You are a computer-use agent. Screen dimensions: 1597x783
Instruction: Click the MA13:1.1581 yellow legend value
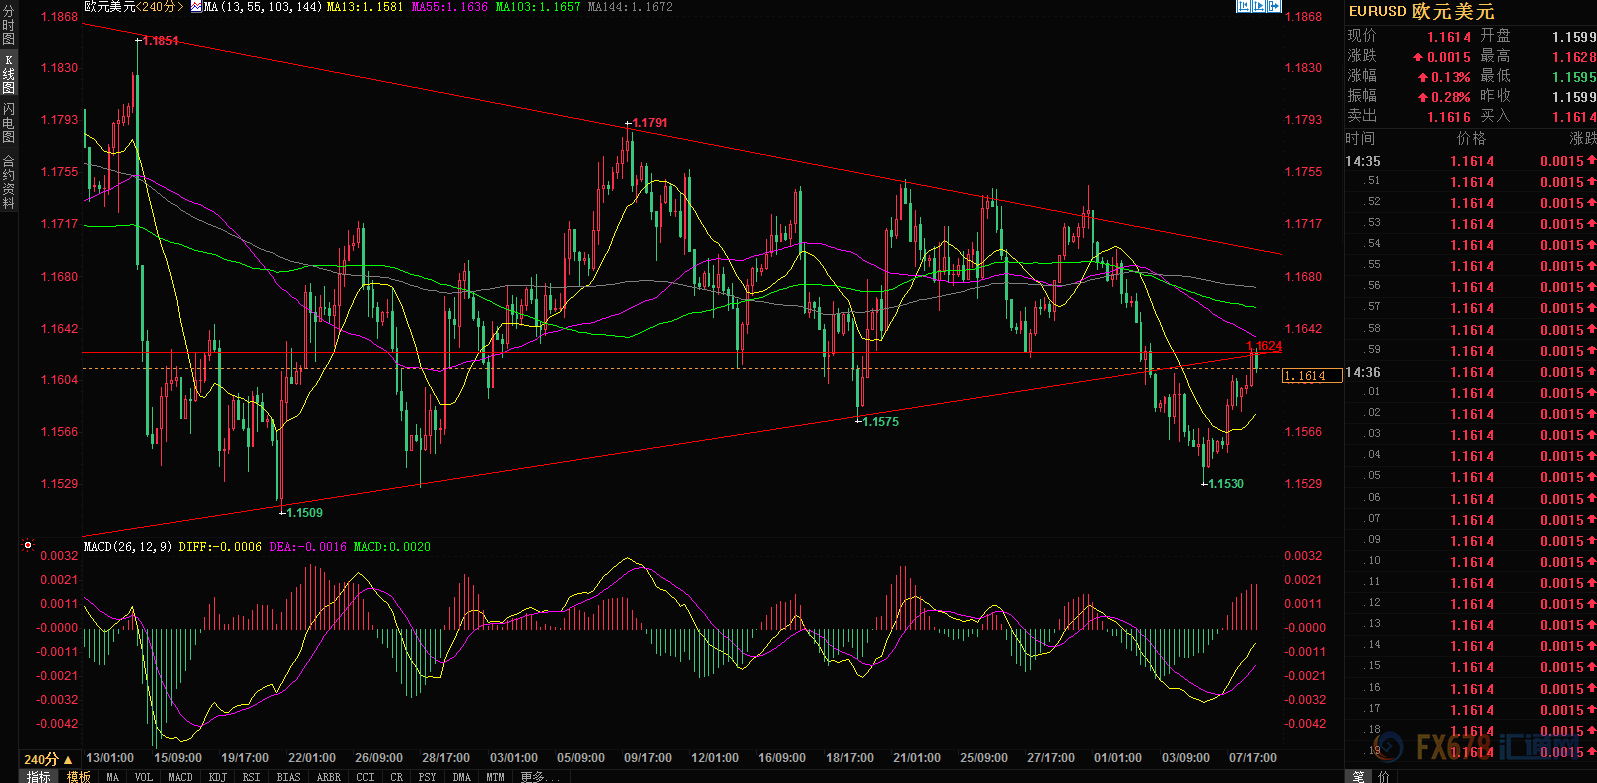365,6
